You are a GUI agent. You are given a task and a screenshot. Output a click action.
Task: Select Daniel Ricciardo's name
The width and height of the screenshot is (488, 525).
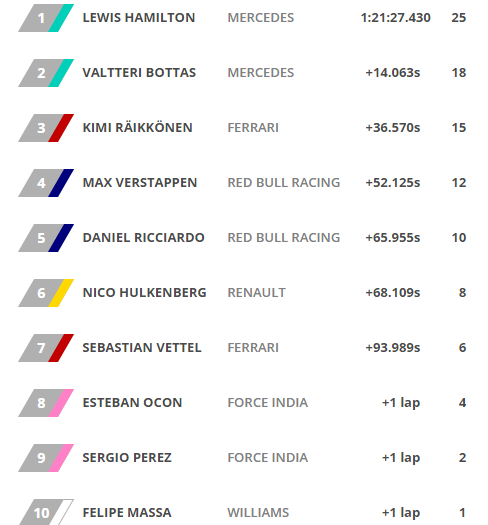pyautogui.click(x=143, y=238)
